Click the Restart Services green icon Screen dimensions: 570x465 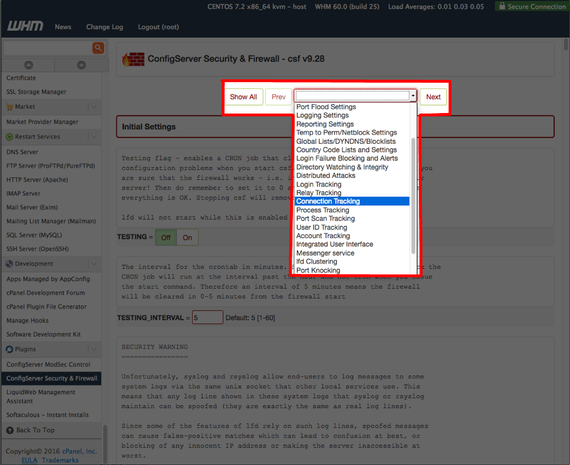tap(9, 137)
